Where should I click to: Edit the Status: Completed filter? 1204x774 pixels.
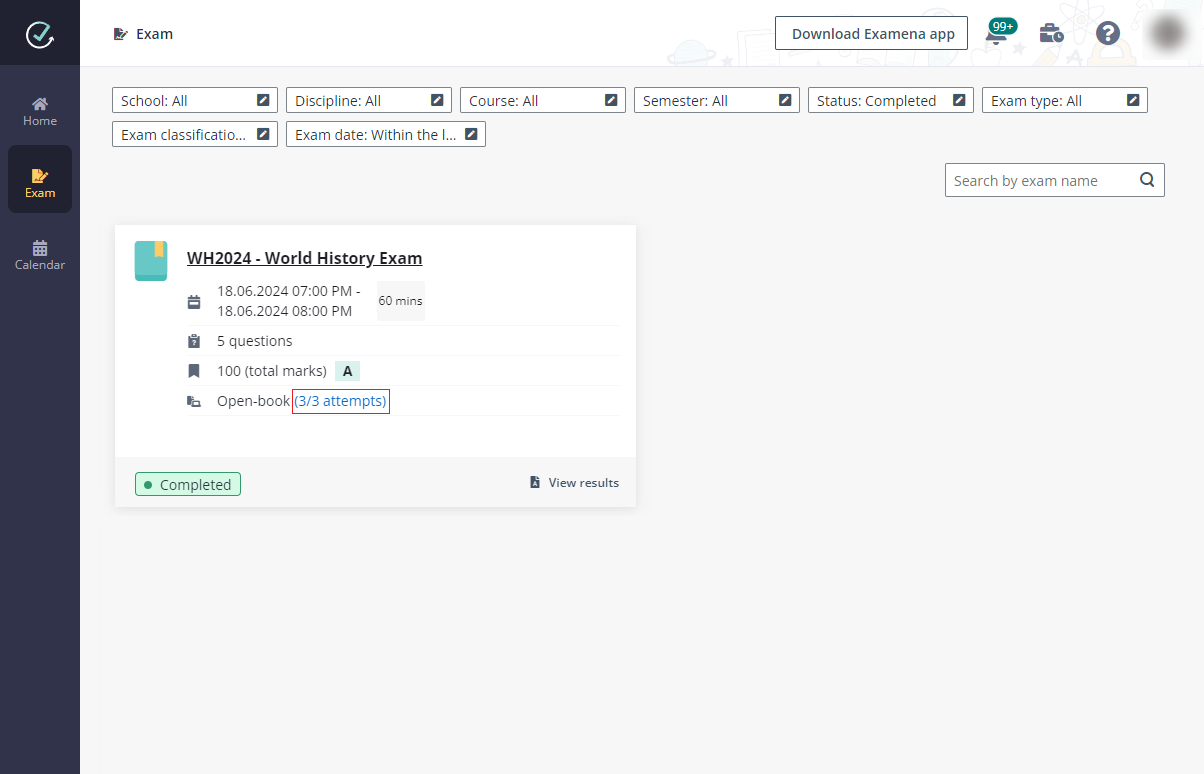click(x=959, y=100)
